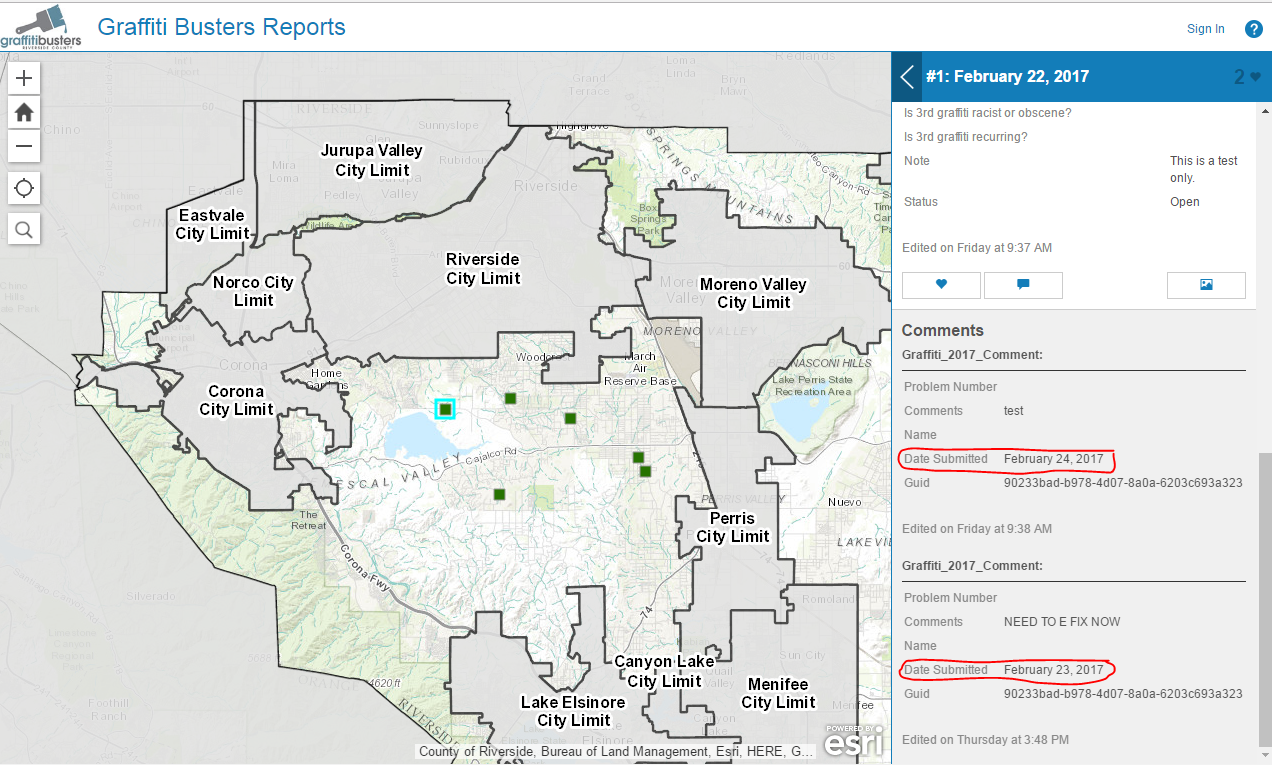
Task: Click the Canyon Lake City Limit label
Action: click(664, 671)
